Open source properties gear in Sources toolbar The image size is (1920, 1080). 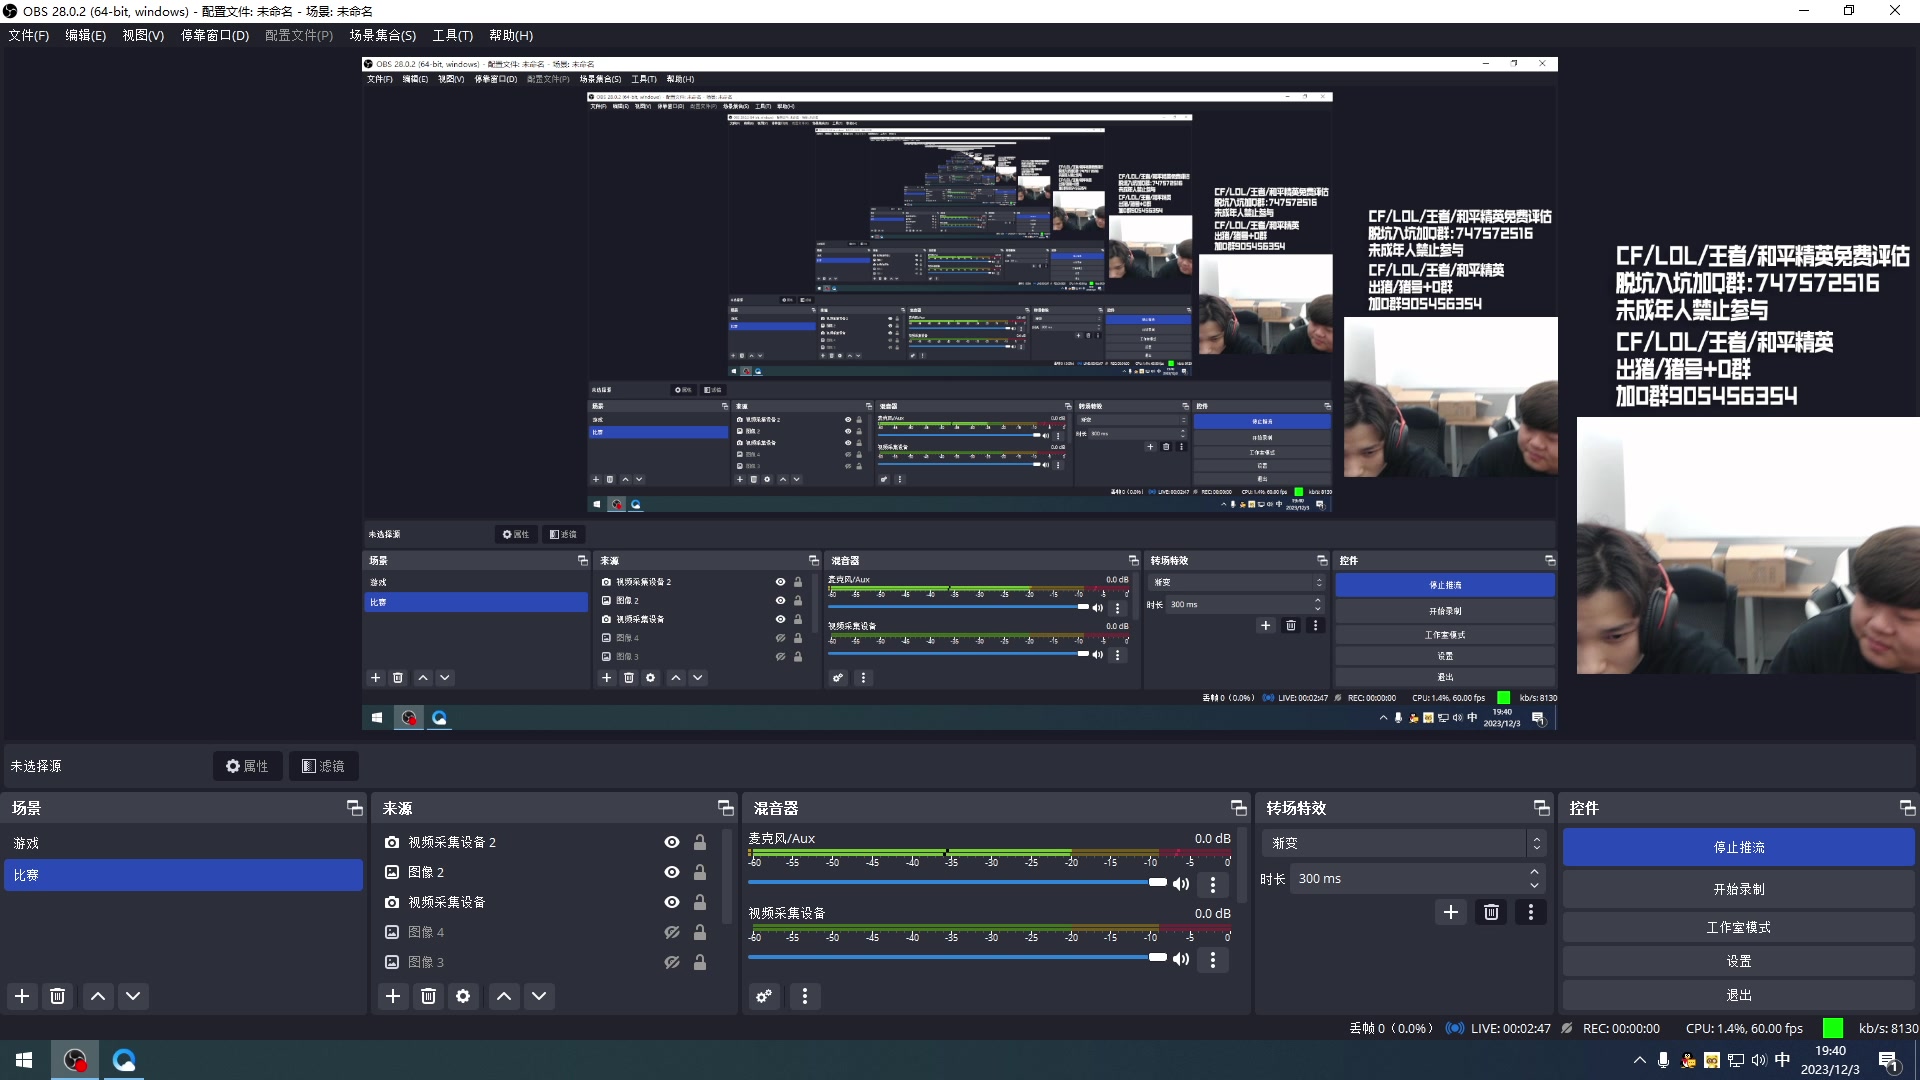pyautogui.click(x=463, y=996)
